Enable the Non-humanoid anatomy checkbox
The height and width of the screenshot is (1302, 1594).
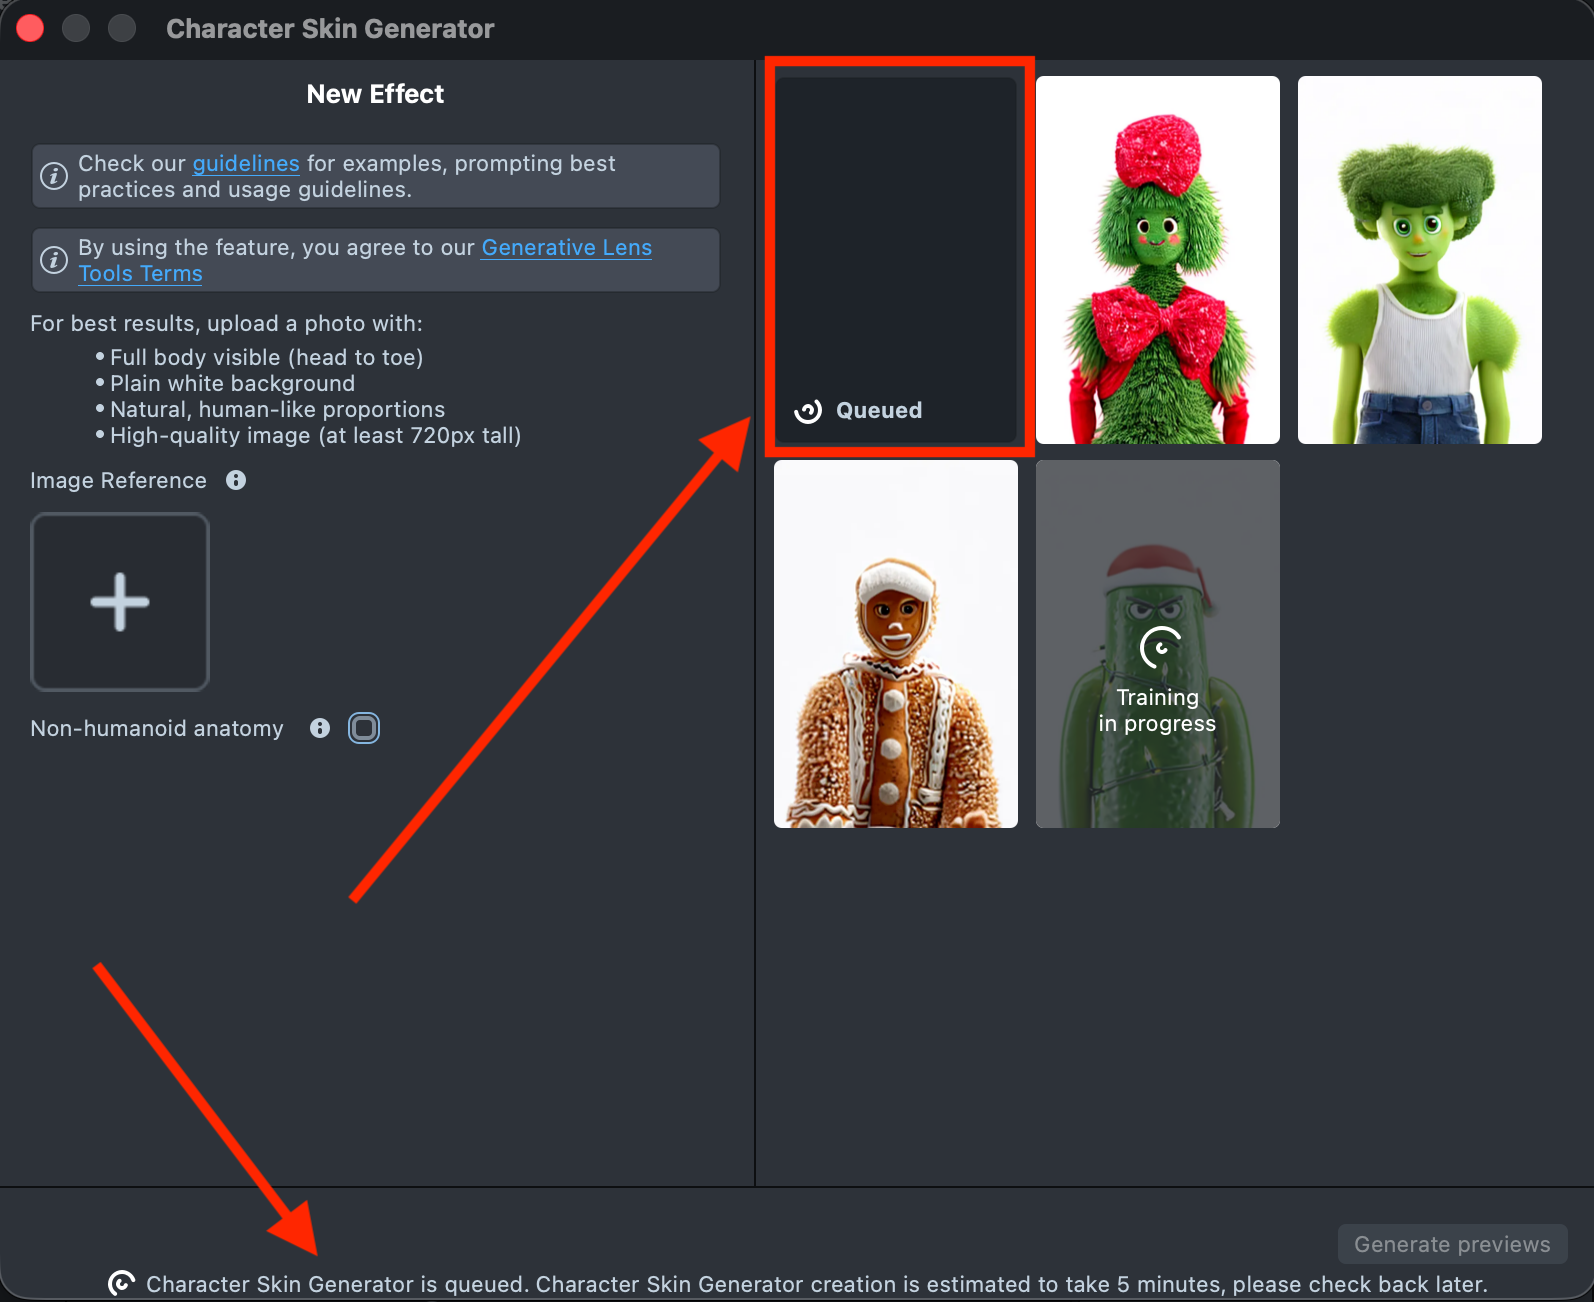364,728
